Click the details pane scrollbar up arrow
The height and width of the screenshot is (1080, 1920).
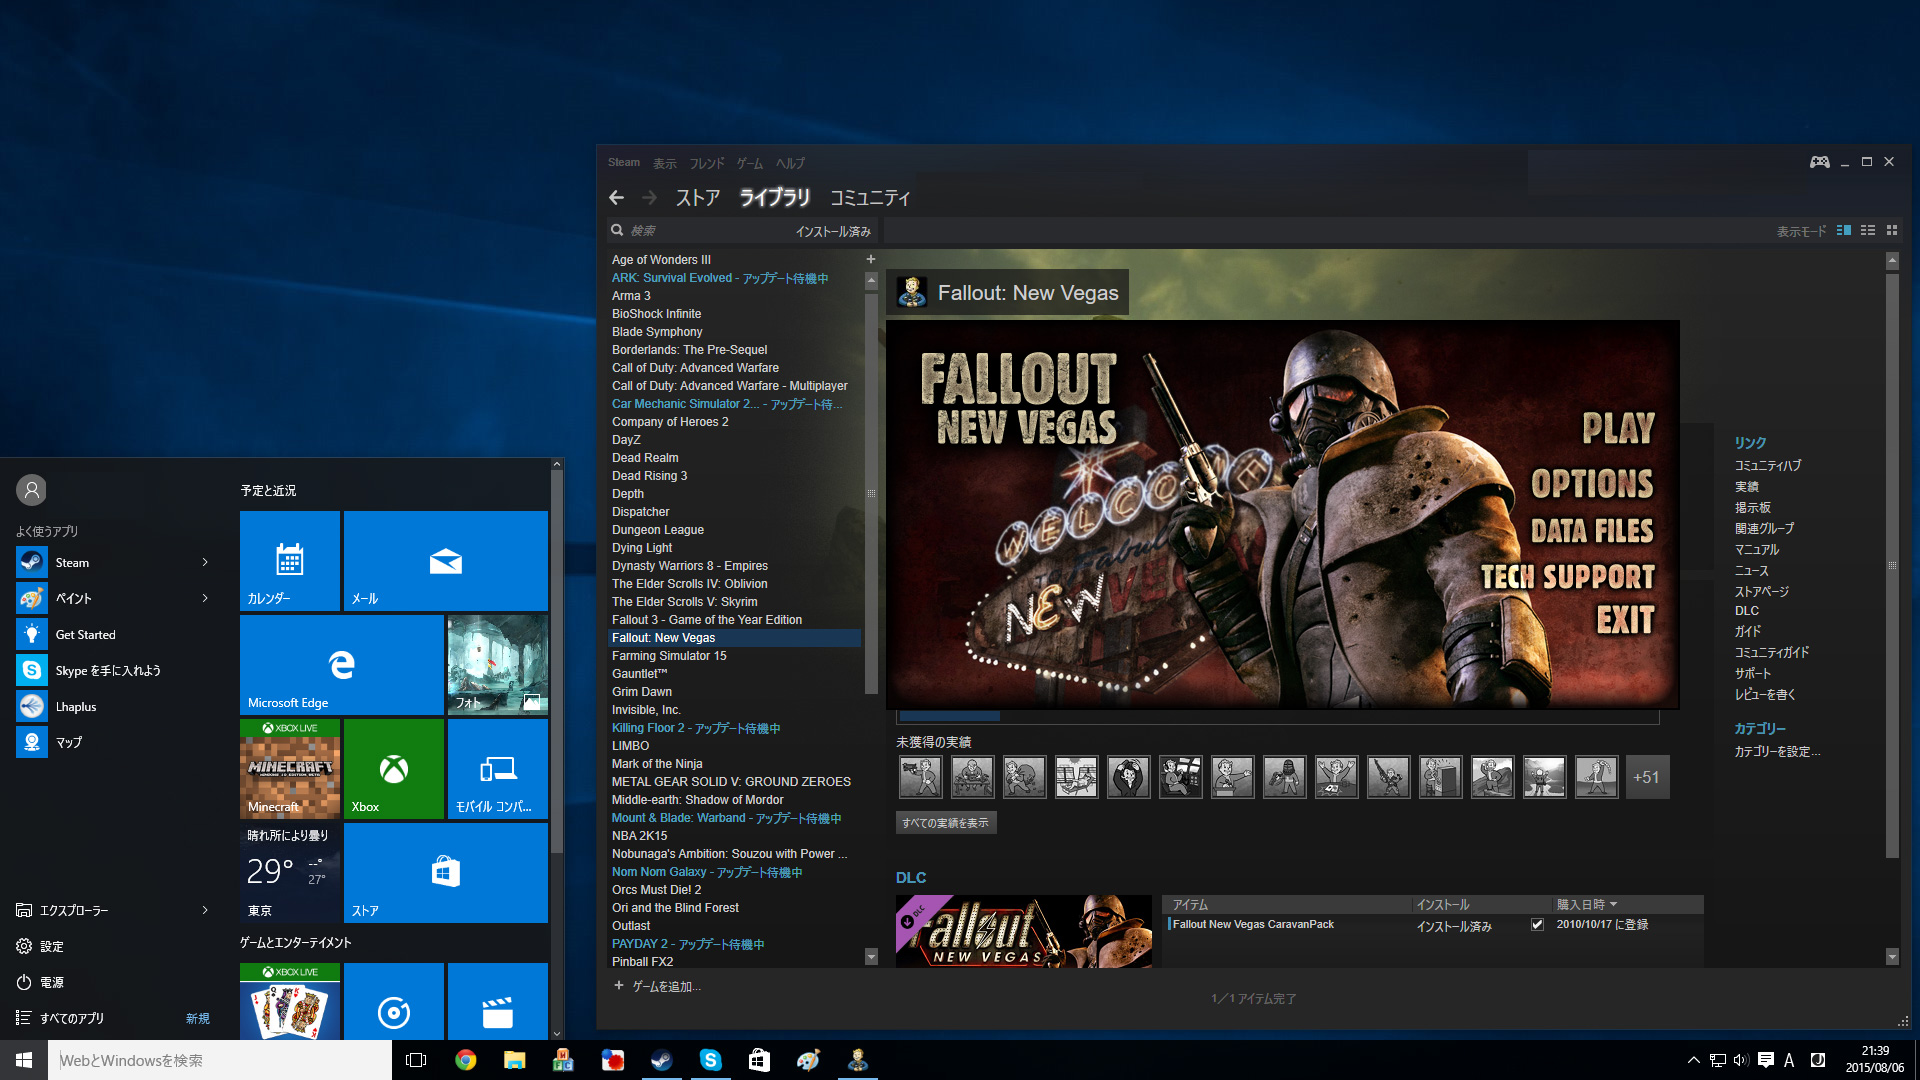click(1892, 261)
